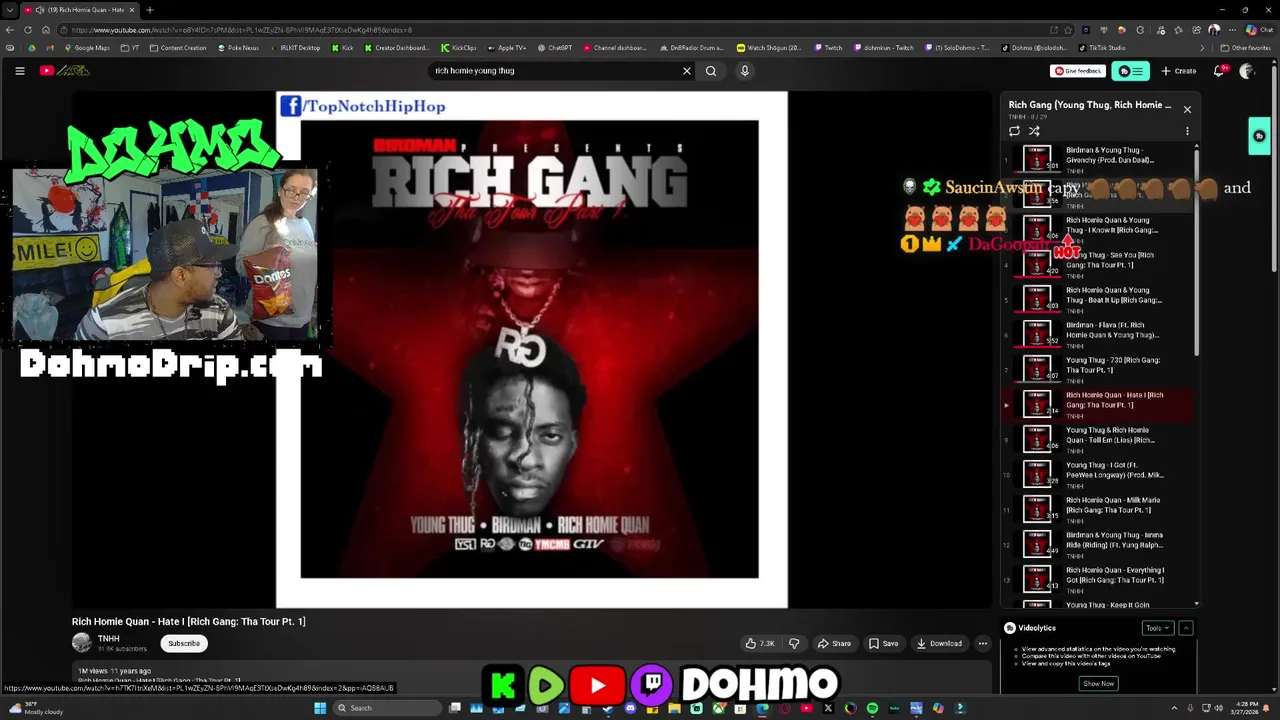Open YouTube notifications bell
This screenshot has height=720, width=1280.
(x=1219, y=71)
